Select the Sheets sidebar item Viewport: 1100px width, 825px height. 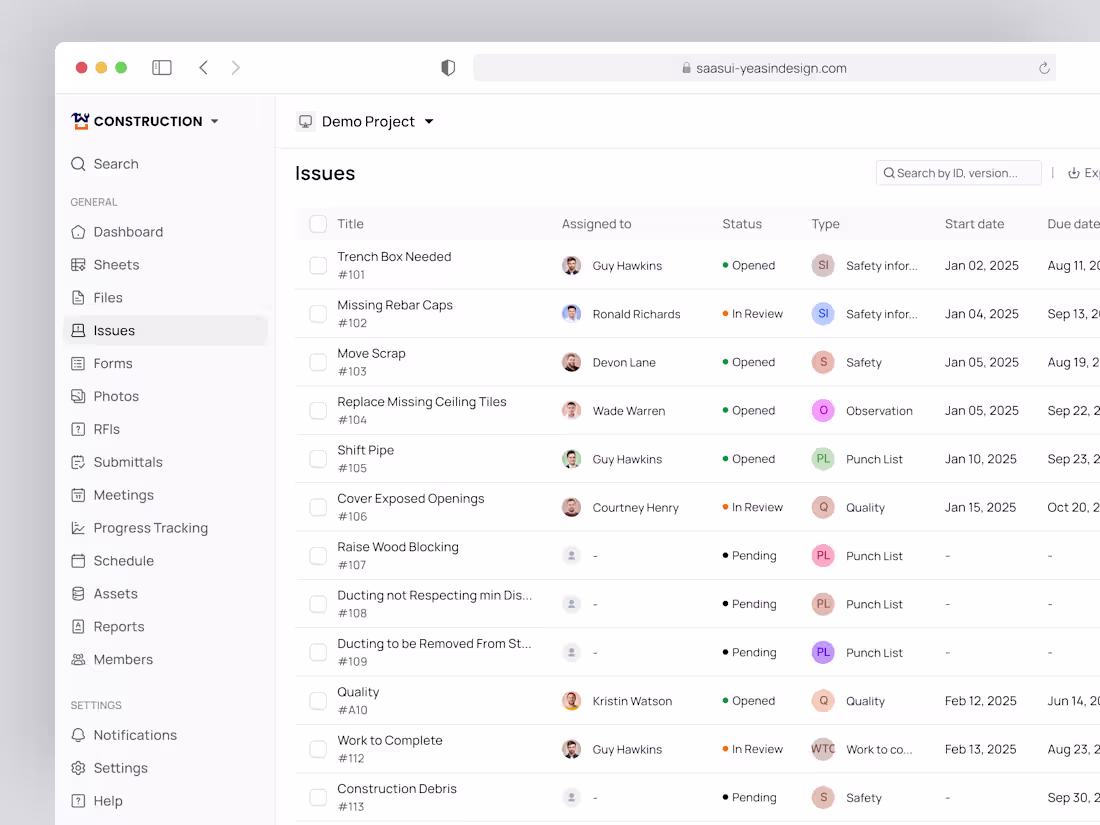pos(116,264)
